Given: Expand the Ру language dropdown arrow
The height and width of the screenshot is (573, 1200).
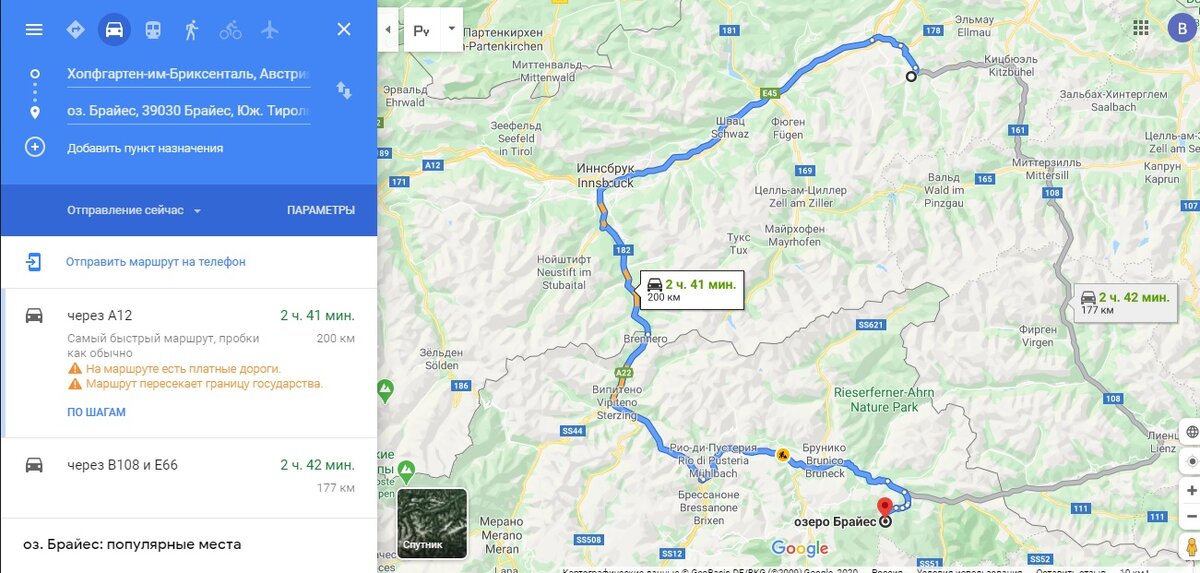Looking at the screenshot, I should pyautogui.click(x=451, y=28).
